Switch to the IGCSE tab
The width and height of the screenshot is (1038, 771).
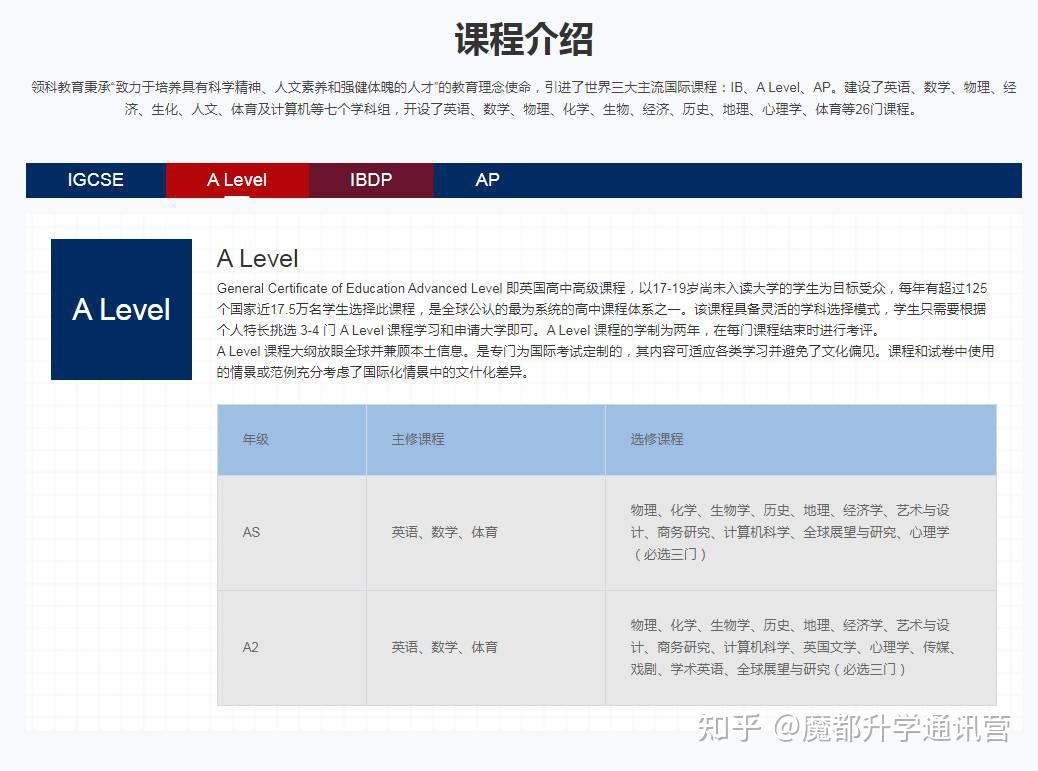click(x=95, y=180)
